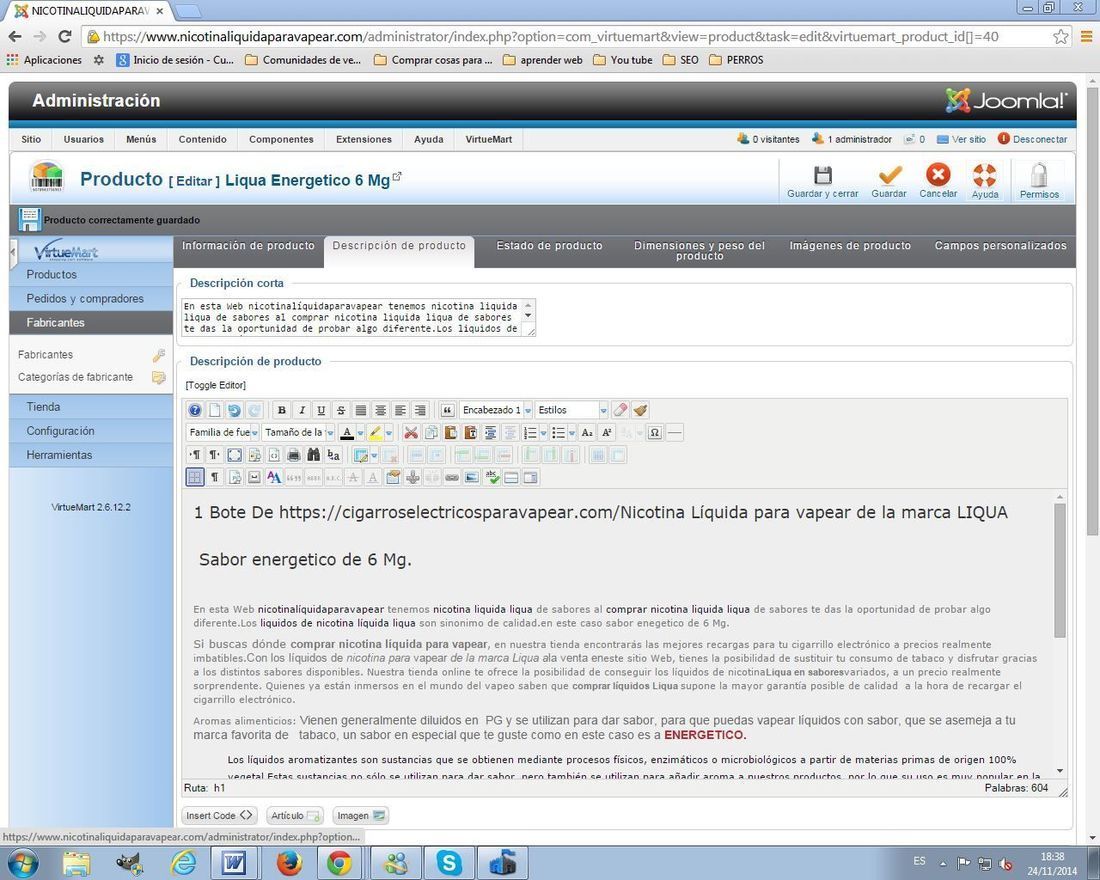The width and height of the screenshot is (1100, 880).
Task: Apply subscript formatting
Action: [x=588, y=433]
